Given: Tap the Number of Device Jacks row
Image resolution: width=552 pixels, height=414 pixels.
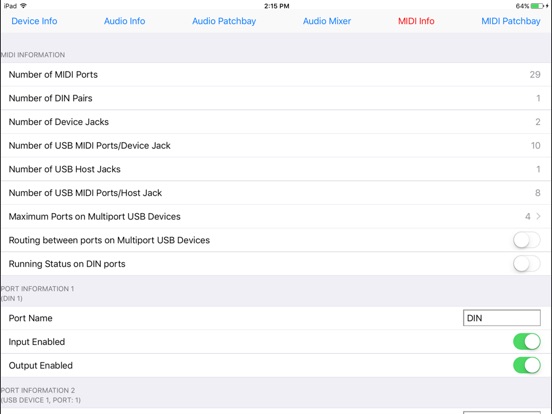Looking at the screenshot, I should point(276,122).
